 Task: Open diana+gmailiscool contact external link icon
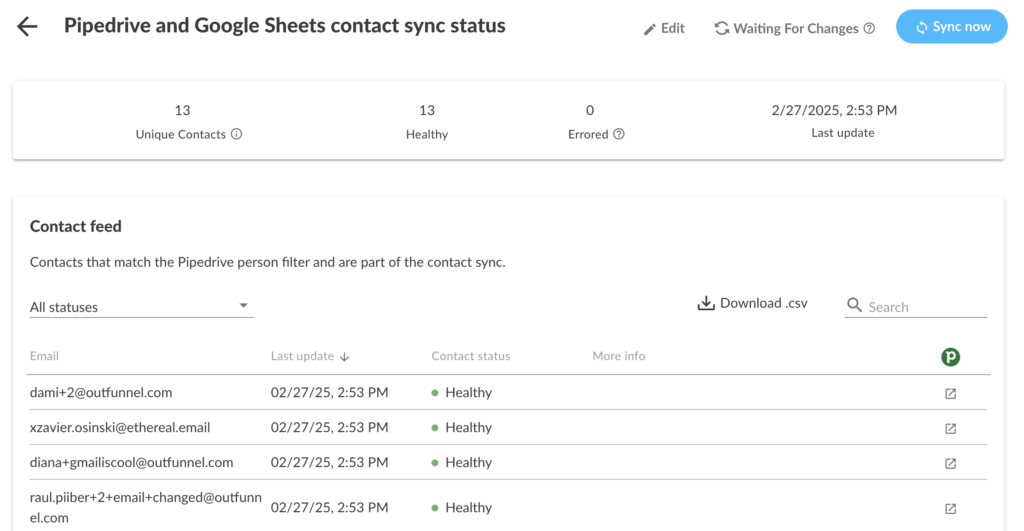pos(950,463)
